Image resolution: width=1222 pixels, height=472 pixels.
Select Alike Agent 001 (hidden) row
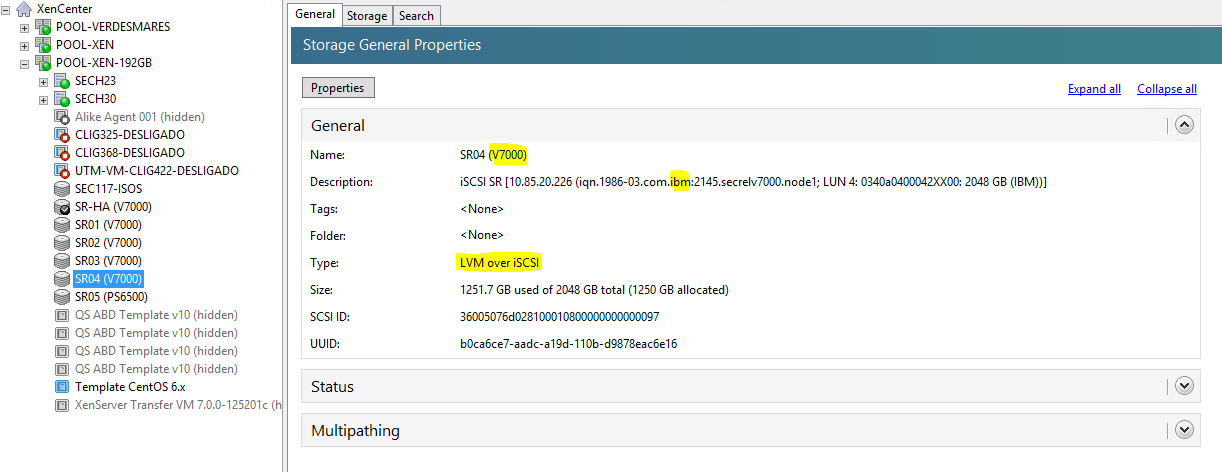(140, 117)
